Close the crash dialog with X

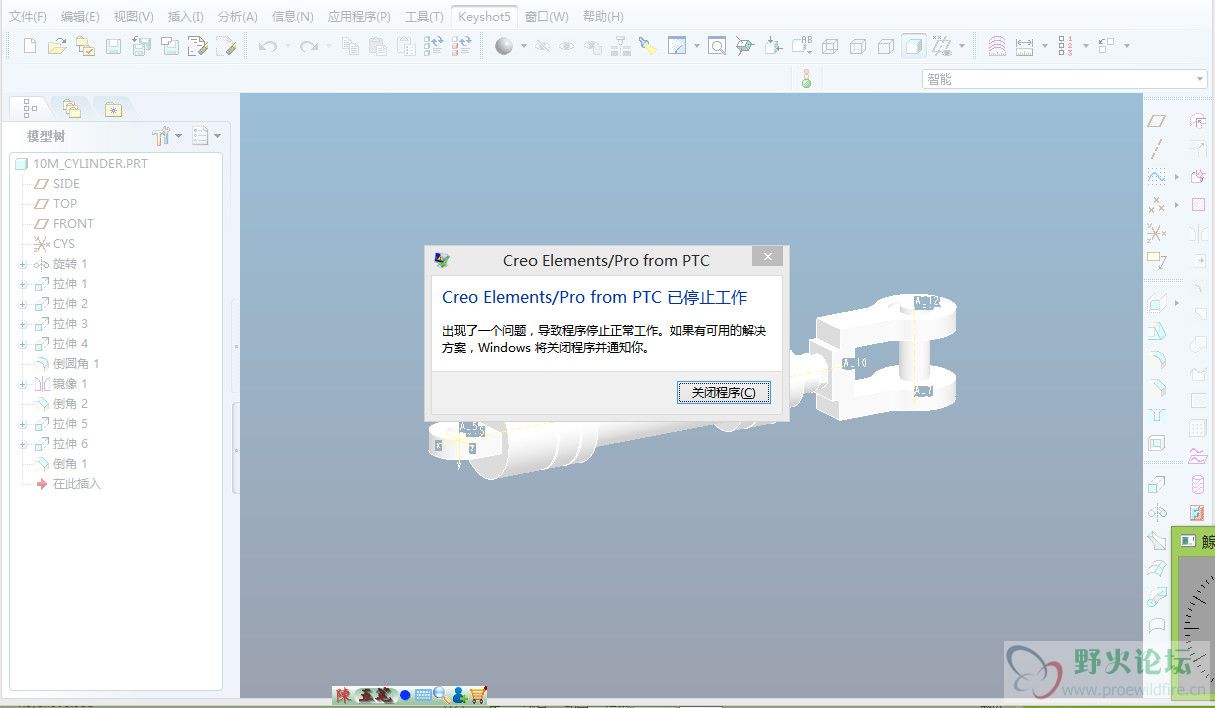coord(767,257)
